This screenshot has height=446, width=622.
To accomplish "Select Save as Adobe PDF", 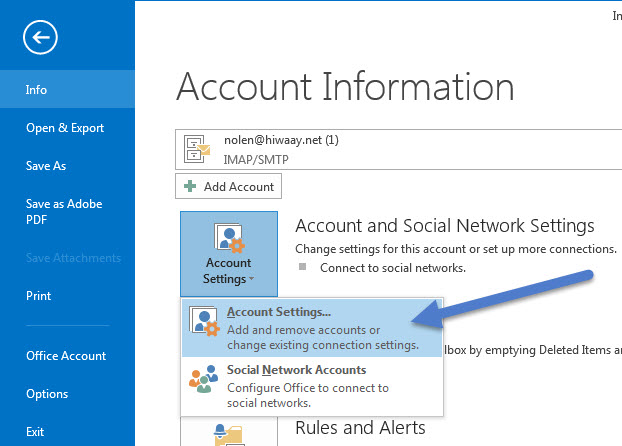I will point(64,211).
